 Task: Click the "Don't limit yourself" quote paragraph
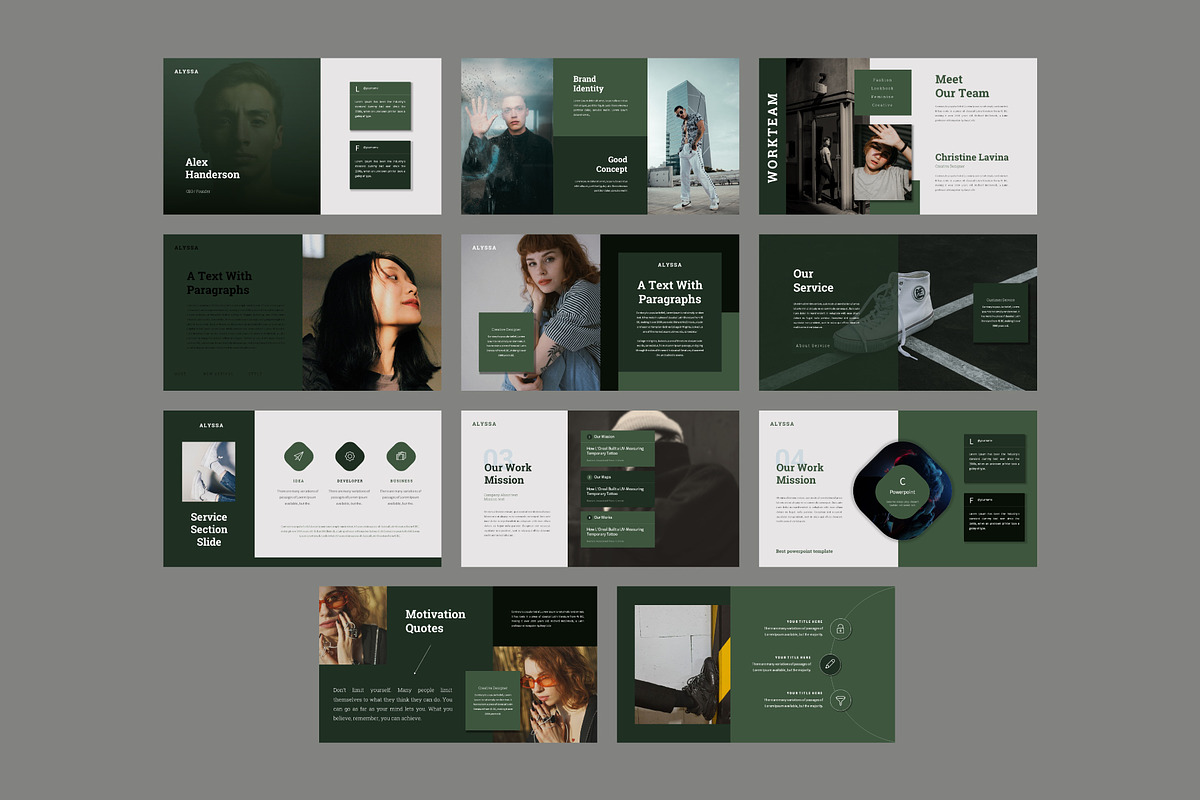coord(393,703)
